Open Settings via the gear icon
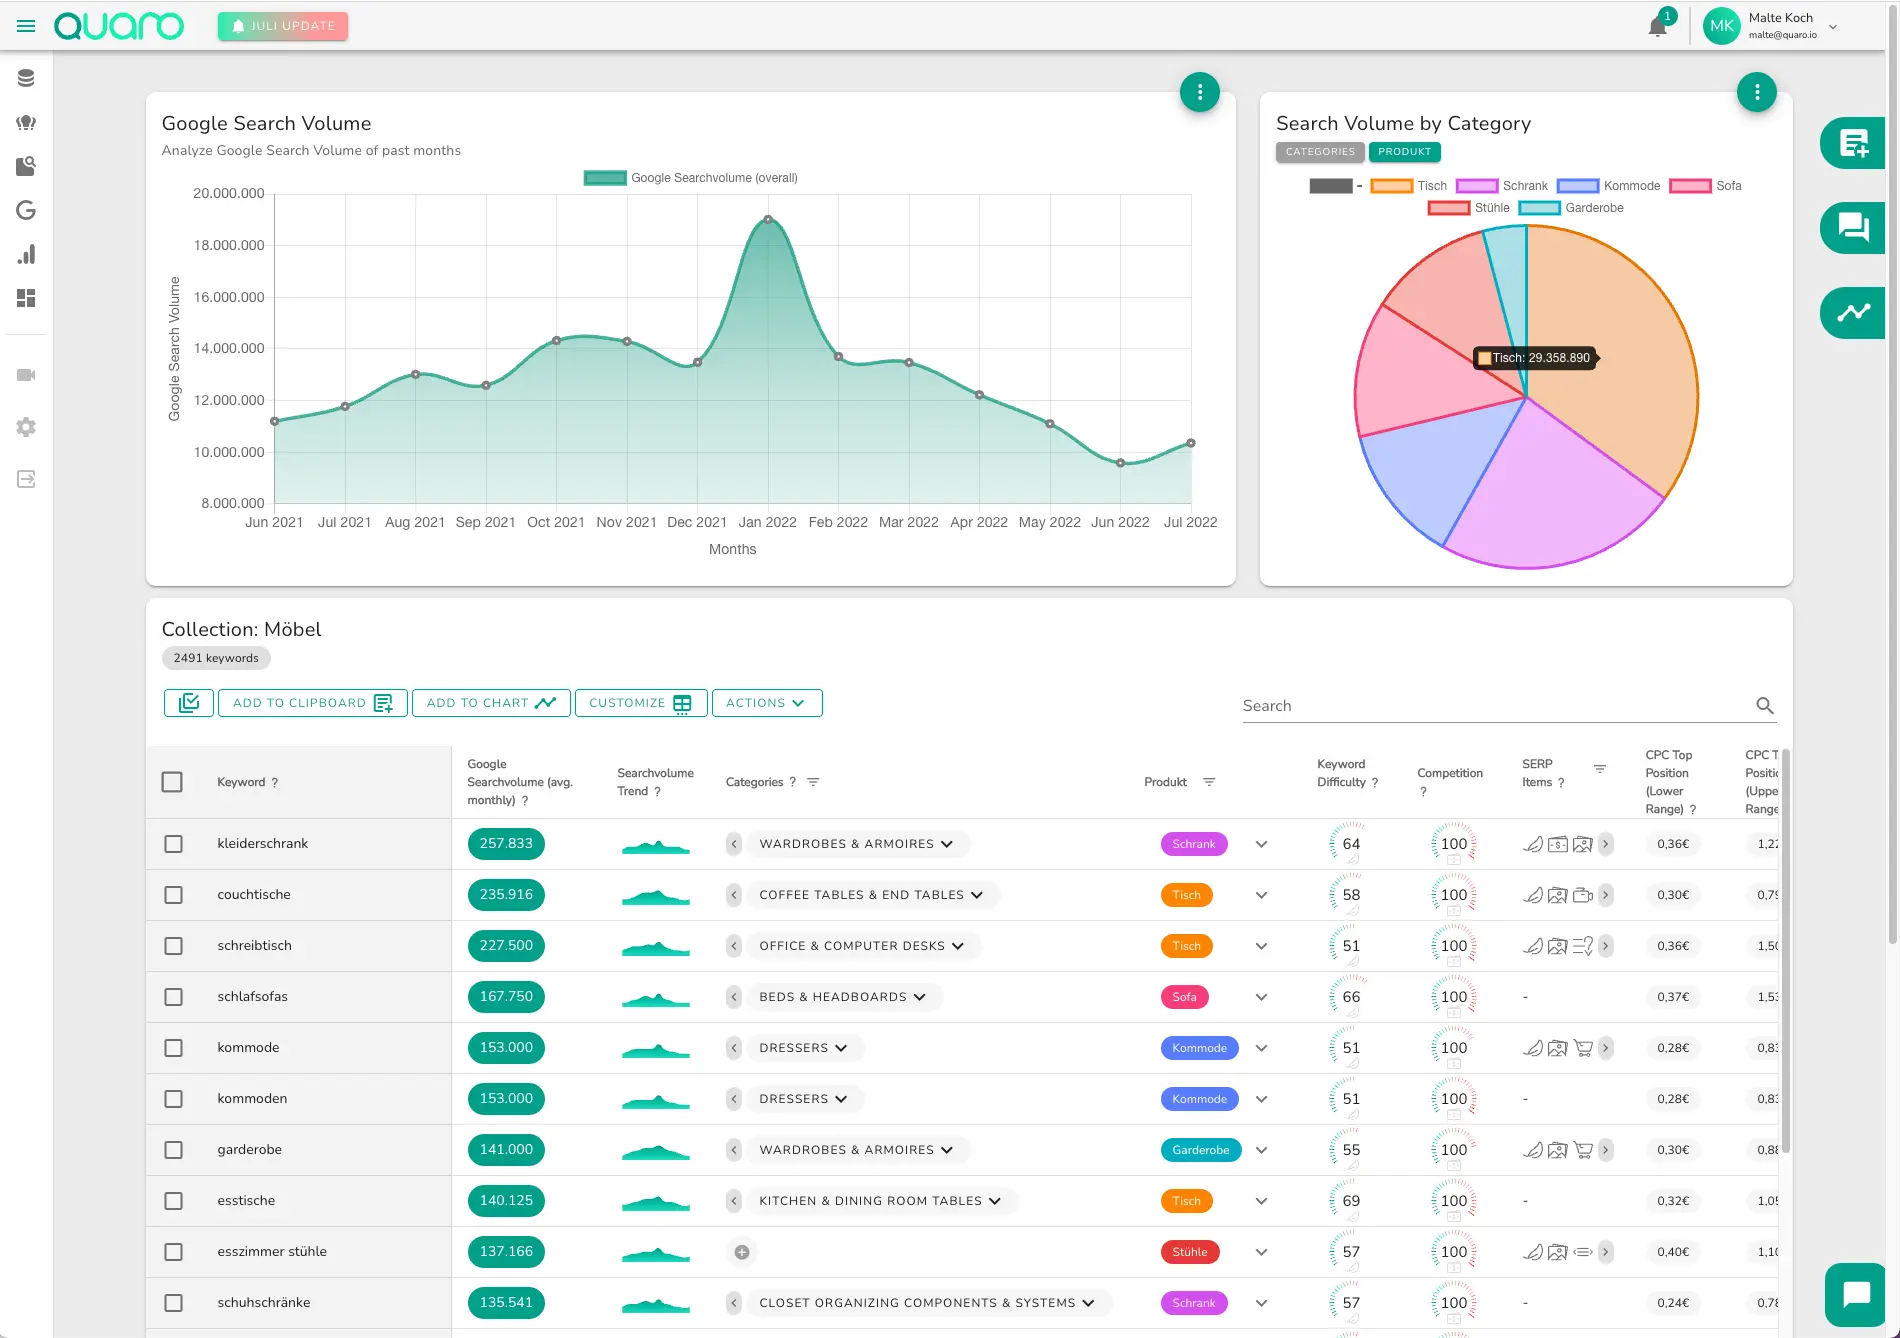1900x1338 pixels. pyautogui.click(x=26, y=427)
